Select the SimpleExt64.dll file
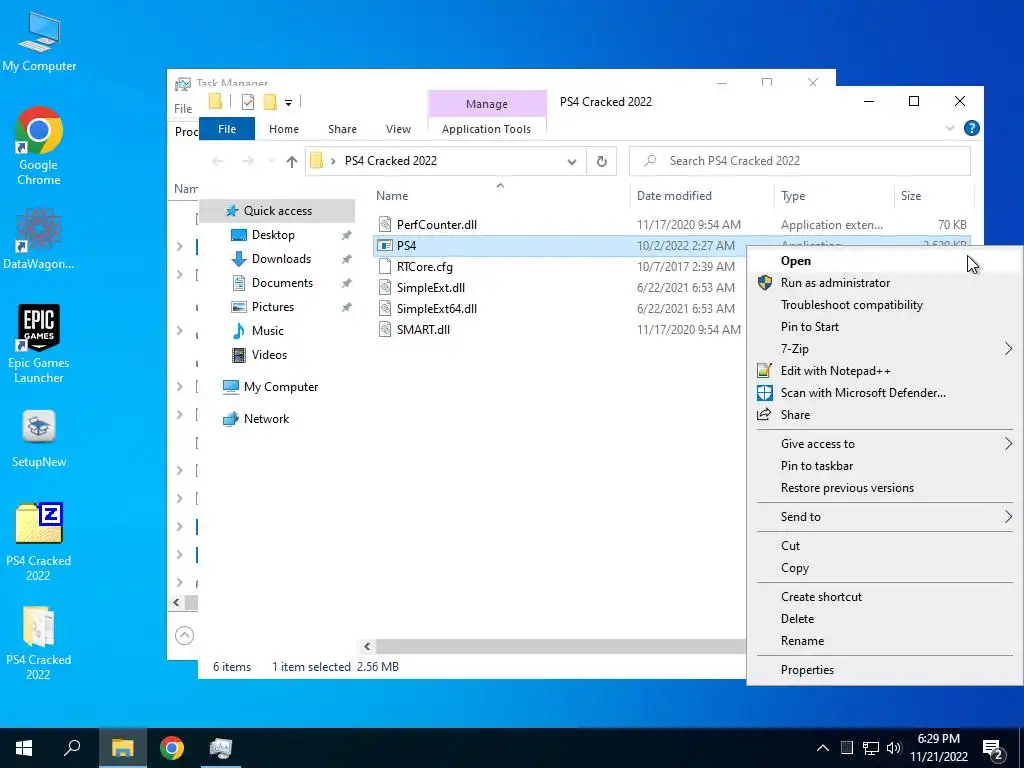Image resolution: width=1024 pixels, height=768 pixels. (436, 308)
